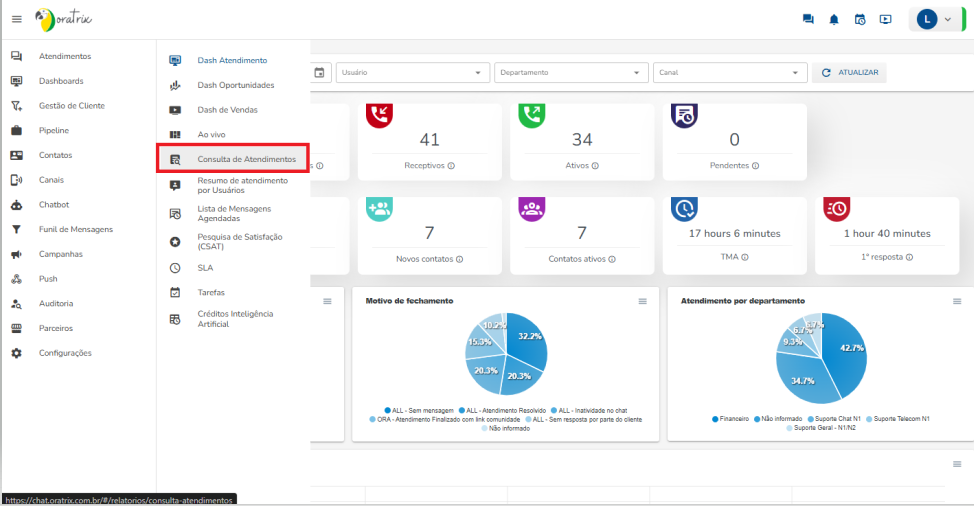Image resolution: width=974 pixels, height=506 pixels.
Task: Open the notifications bell
Action: point(834,19)
